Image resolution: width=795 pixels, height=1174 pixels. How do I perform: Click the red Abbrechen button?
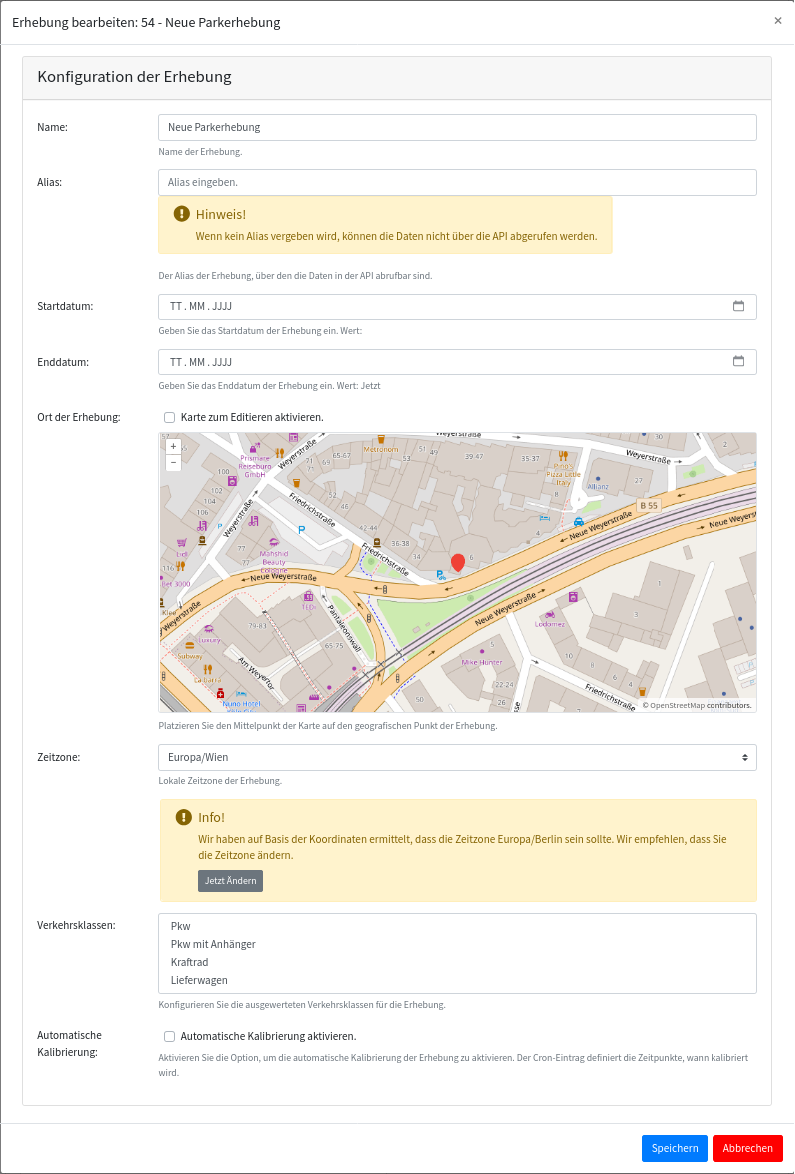(747, 1148)
